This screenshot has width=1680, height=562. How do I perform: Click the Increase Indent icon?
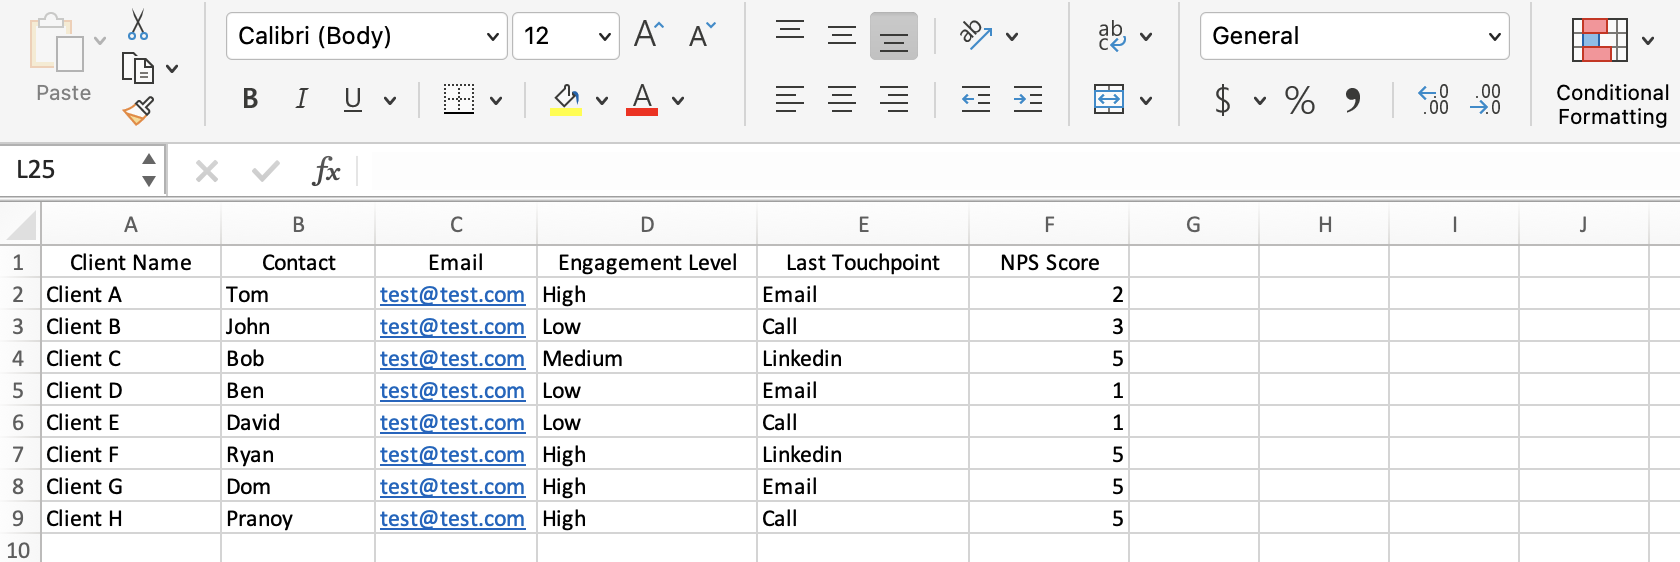(1027, 99)
